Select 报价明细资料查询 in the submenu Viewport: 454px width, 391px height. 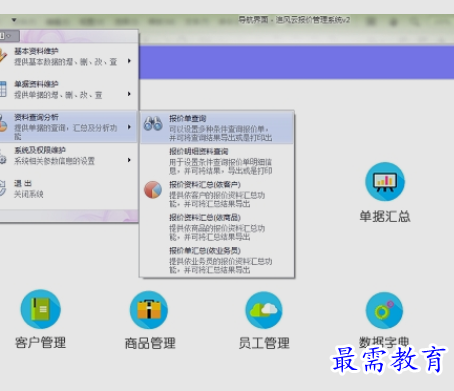(x=217, y=161)
